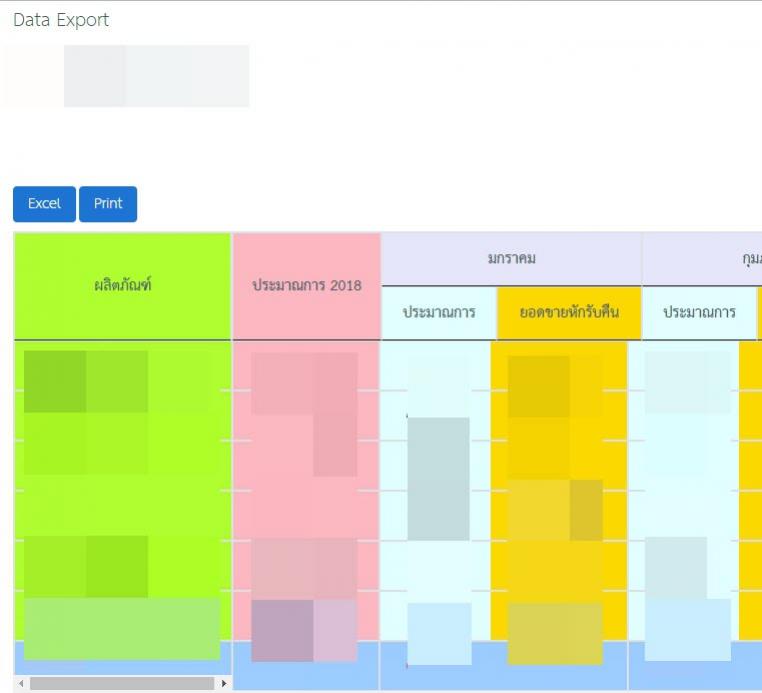Click the Excel export button

pyautogui.click(x=44, y=204)
